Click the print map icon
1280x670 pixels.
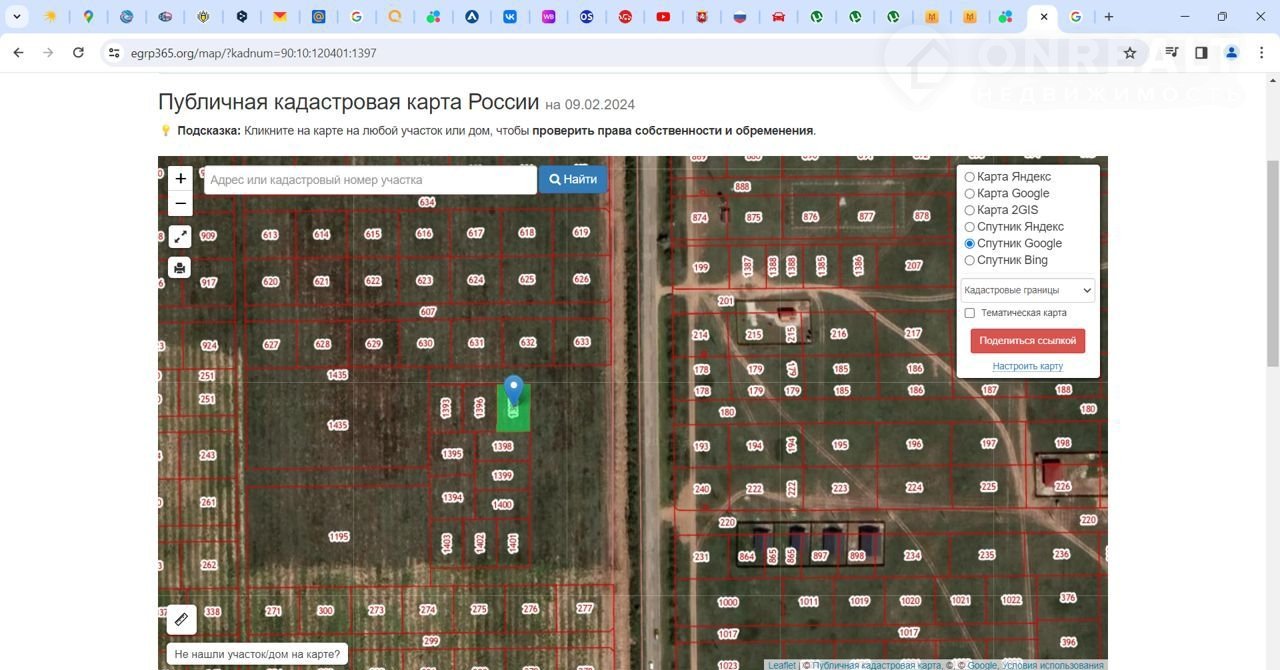(x=180, y=268)
